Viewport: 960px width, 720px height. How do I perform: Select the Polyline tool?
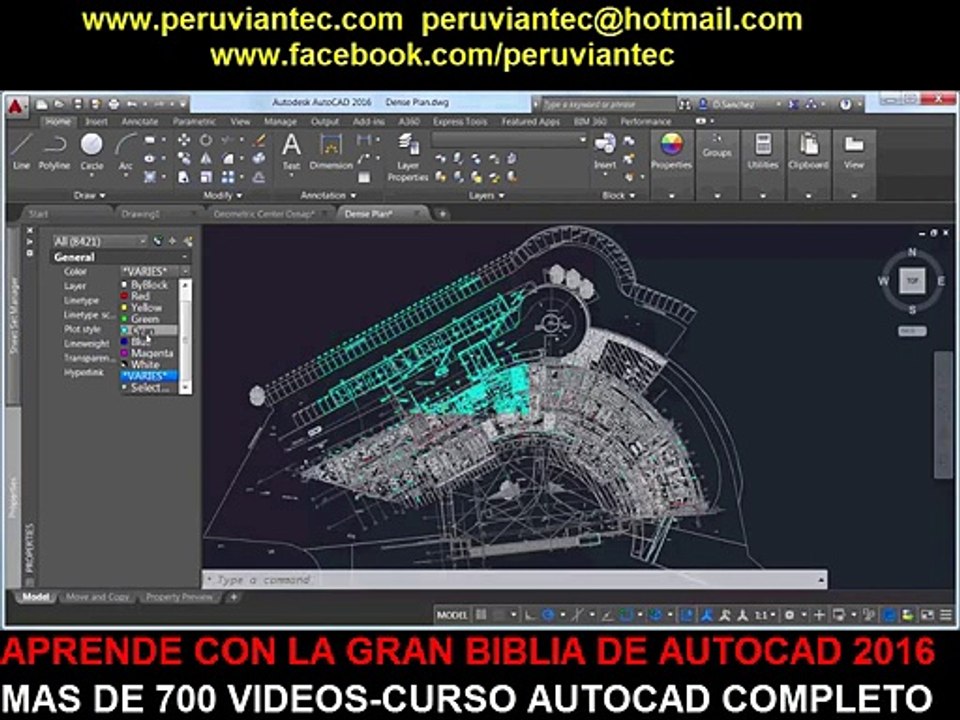coord(54,151)
